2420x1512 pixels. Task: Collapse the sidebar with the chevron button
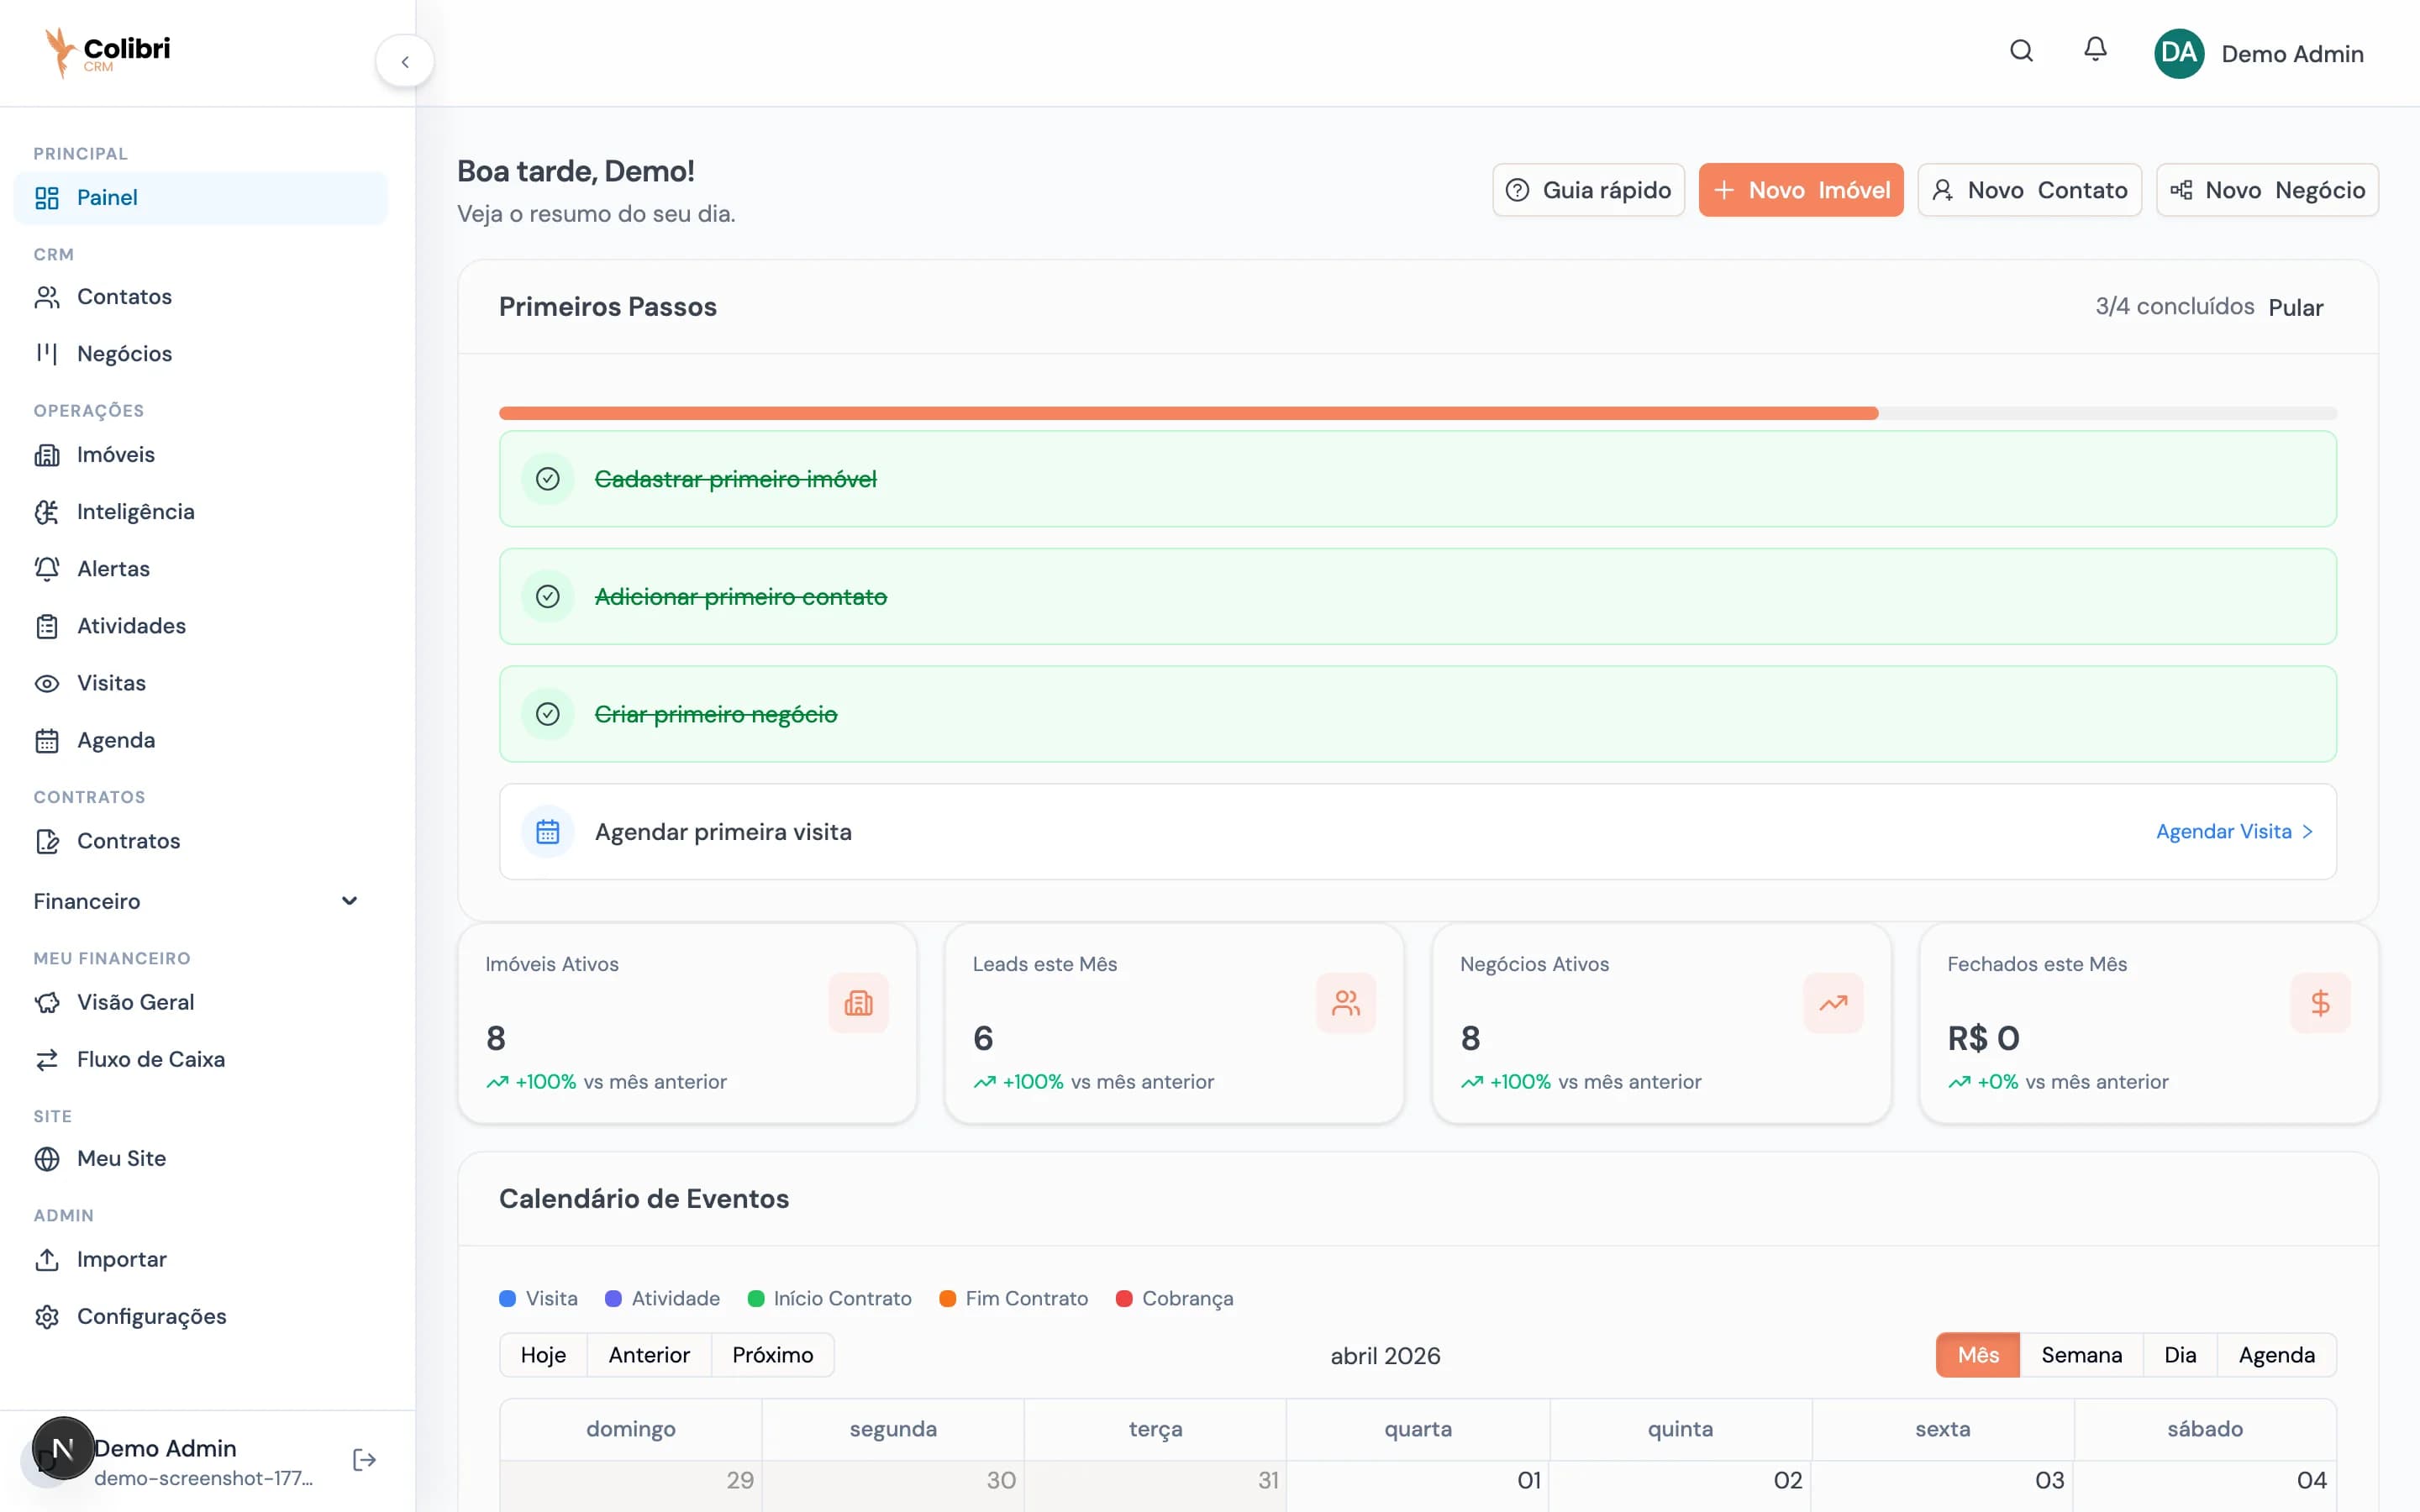405,60
